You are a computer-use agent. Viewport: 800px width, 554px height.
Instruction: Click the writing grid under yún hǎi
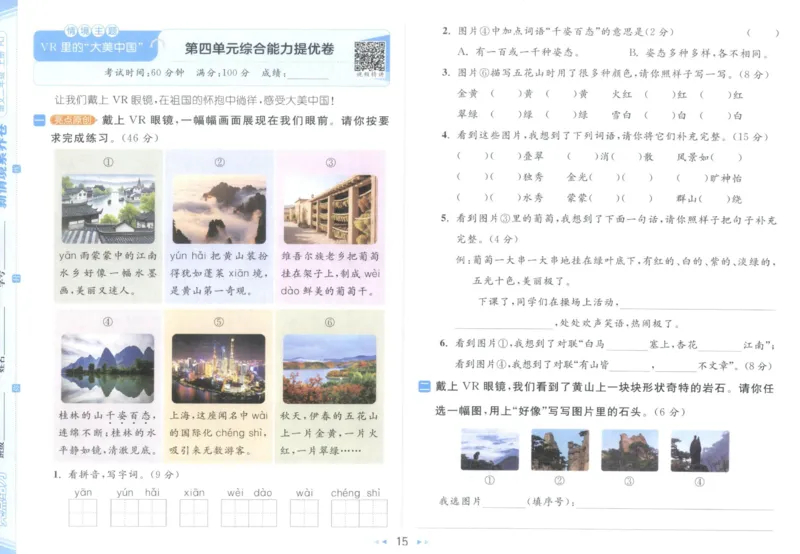[x=138, y=513]
